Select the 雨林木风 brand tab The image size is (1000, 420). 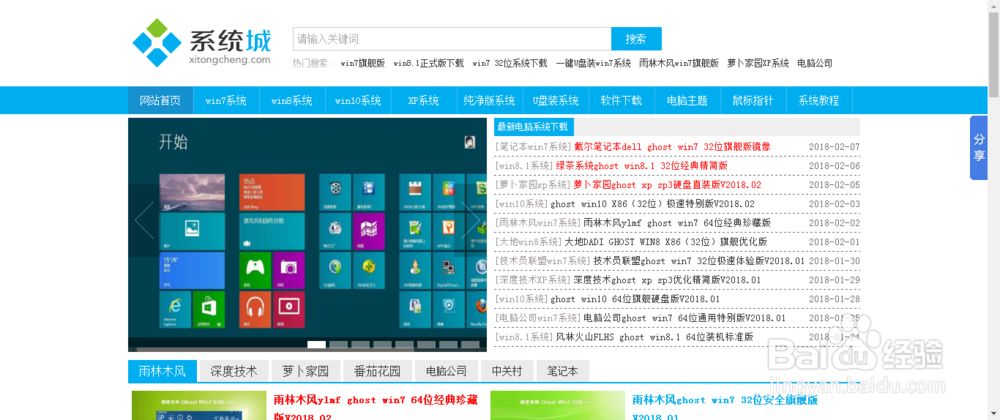click(162, 371)
